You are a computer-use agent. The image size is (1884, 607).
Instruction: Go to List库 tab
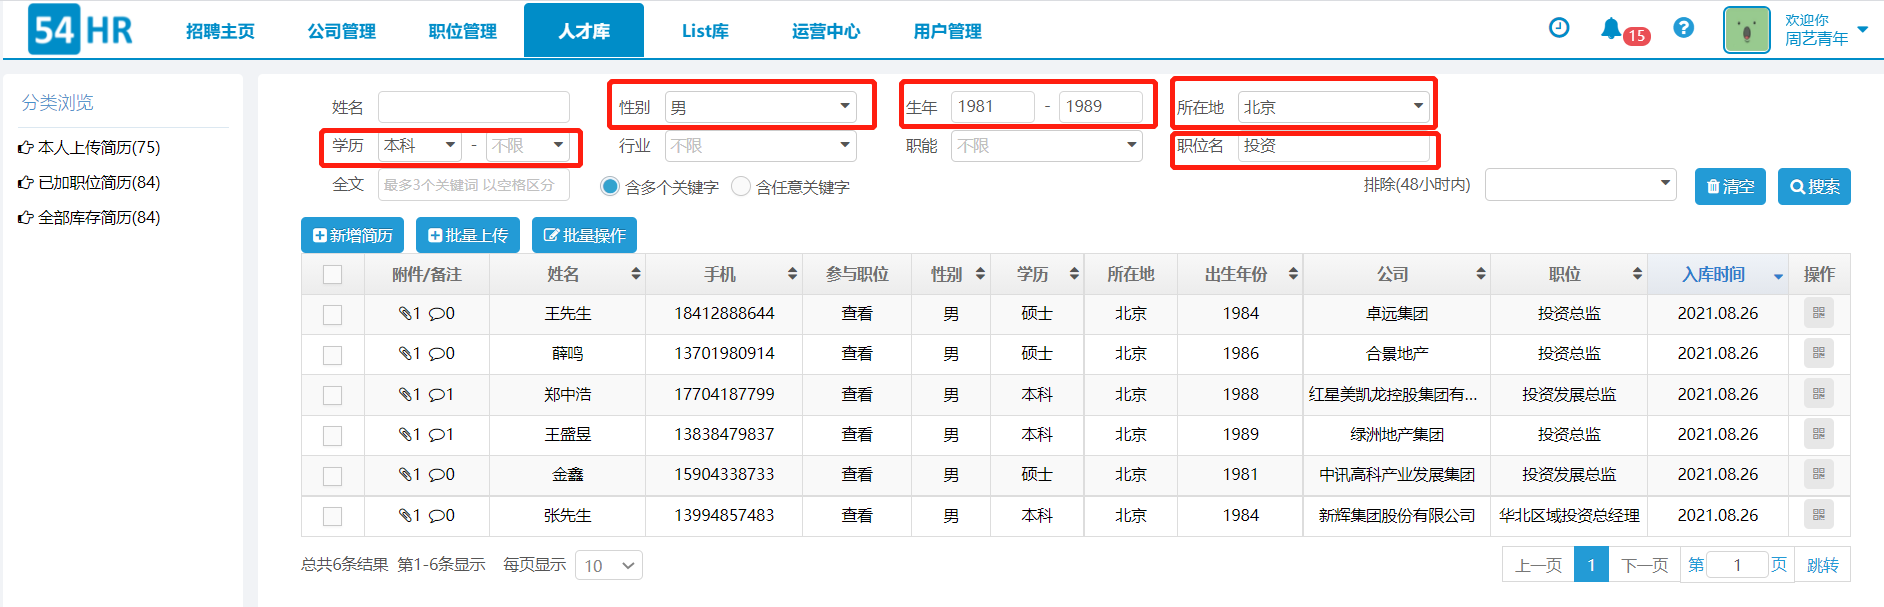(x=705, y=31)
